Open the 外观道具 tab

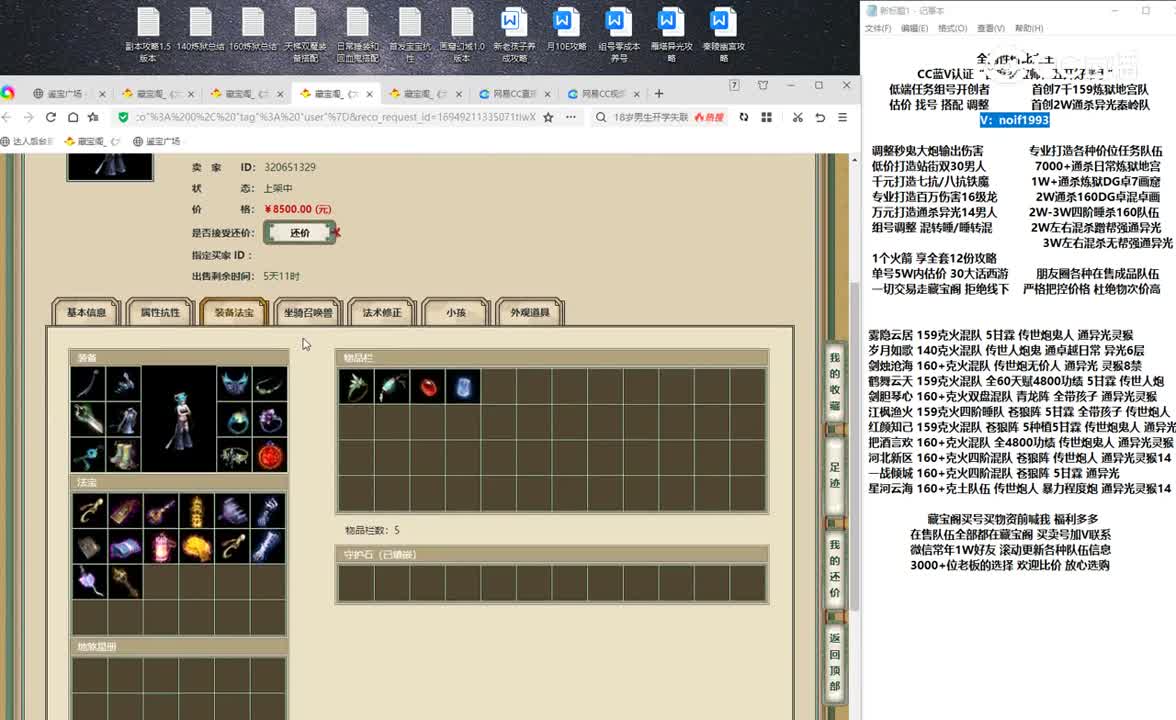[530, 312]
